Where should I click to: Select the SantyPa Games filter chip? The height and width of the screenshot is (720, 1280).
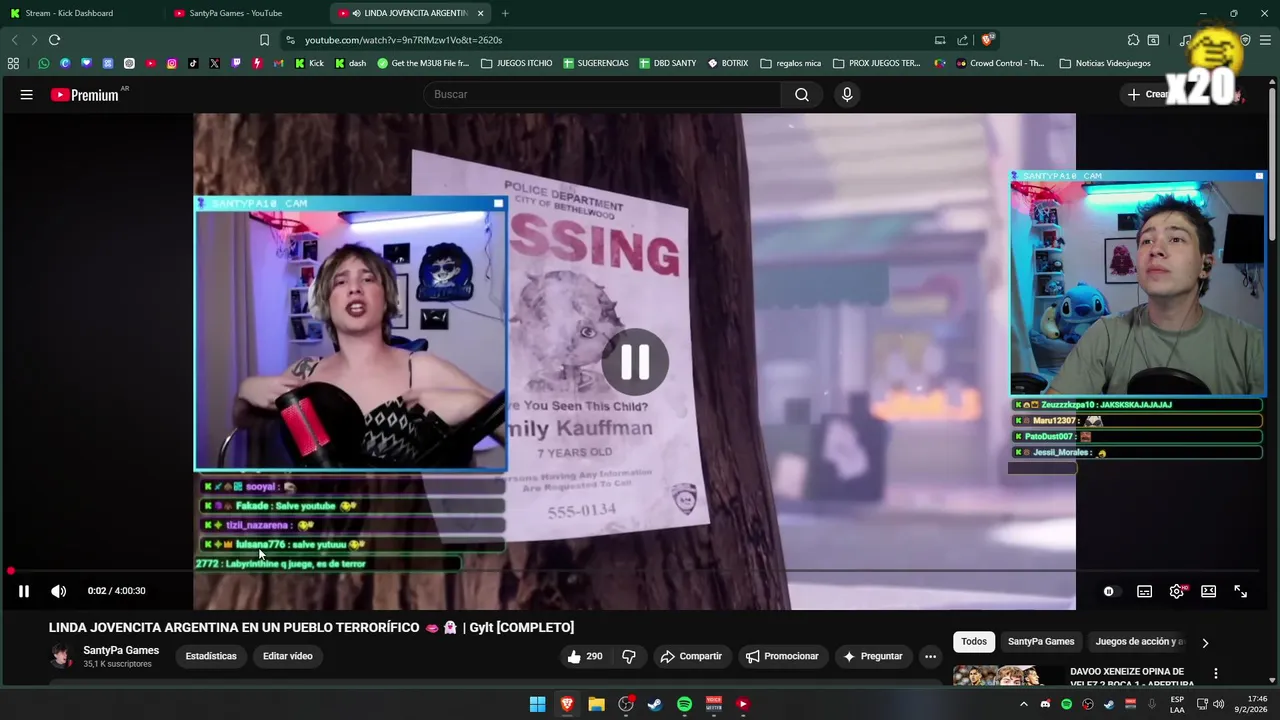1041,642
